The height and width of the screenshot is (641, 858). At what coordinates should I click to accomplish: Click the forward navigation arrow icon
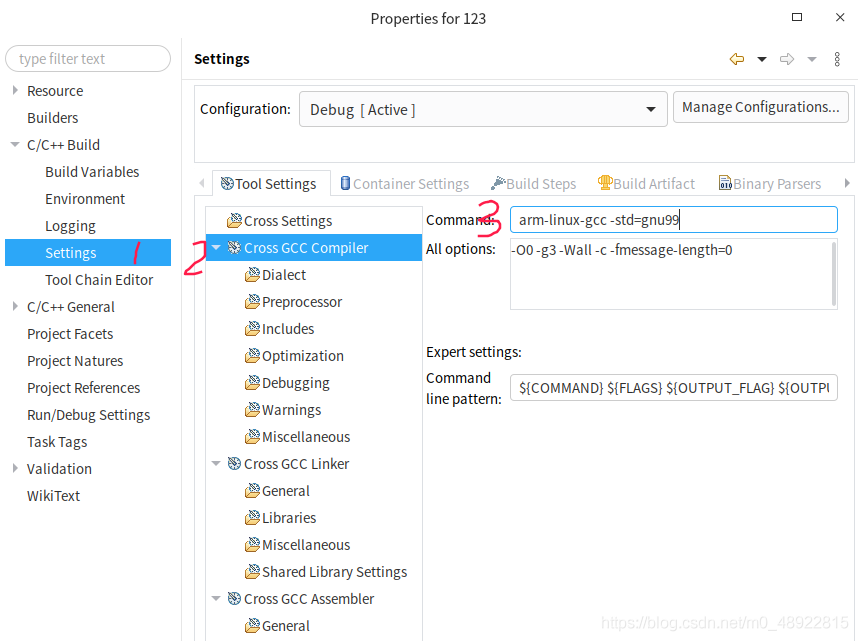(x=787, y=59)
